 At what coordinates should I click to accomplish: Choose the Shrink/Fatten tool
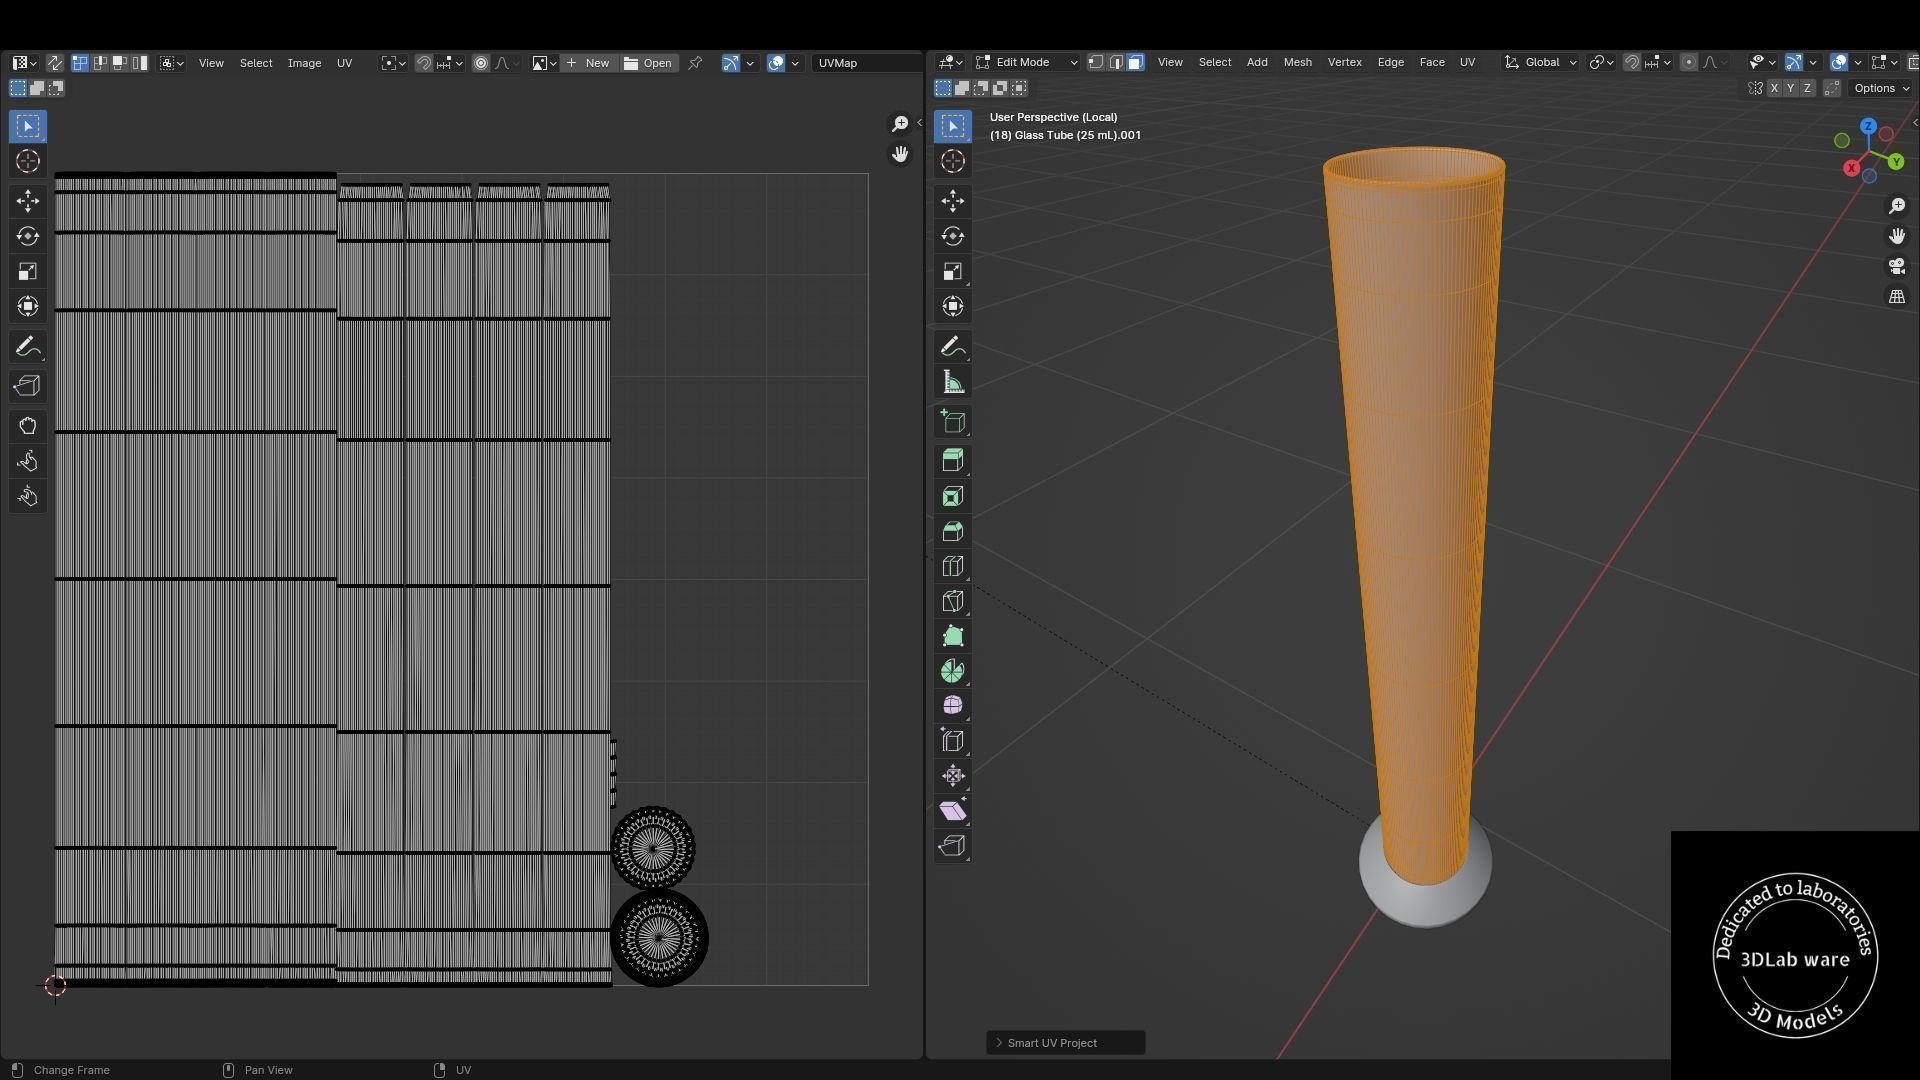952,776
